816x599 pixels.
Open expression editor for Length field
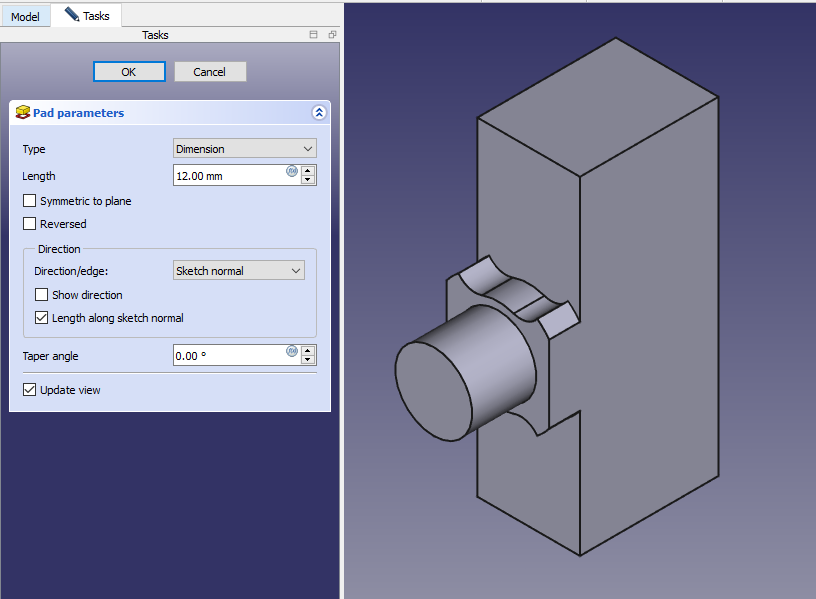tap(292, 171)
